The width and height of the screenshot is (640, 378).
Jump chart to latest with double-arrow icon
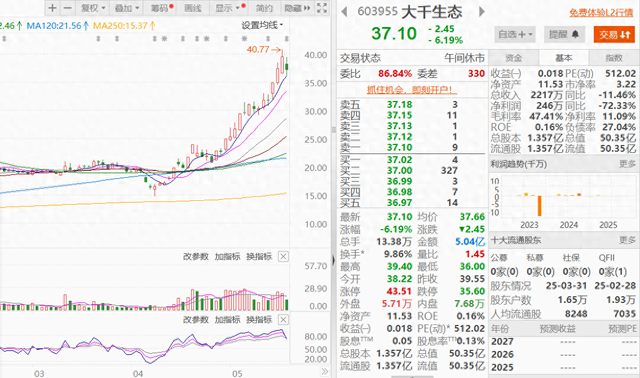tap(324, 371)
